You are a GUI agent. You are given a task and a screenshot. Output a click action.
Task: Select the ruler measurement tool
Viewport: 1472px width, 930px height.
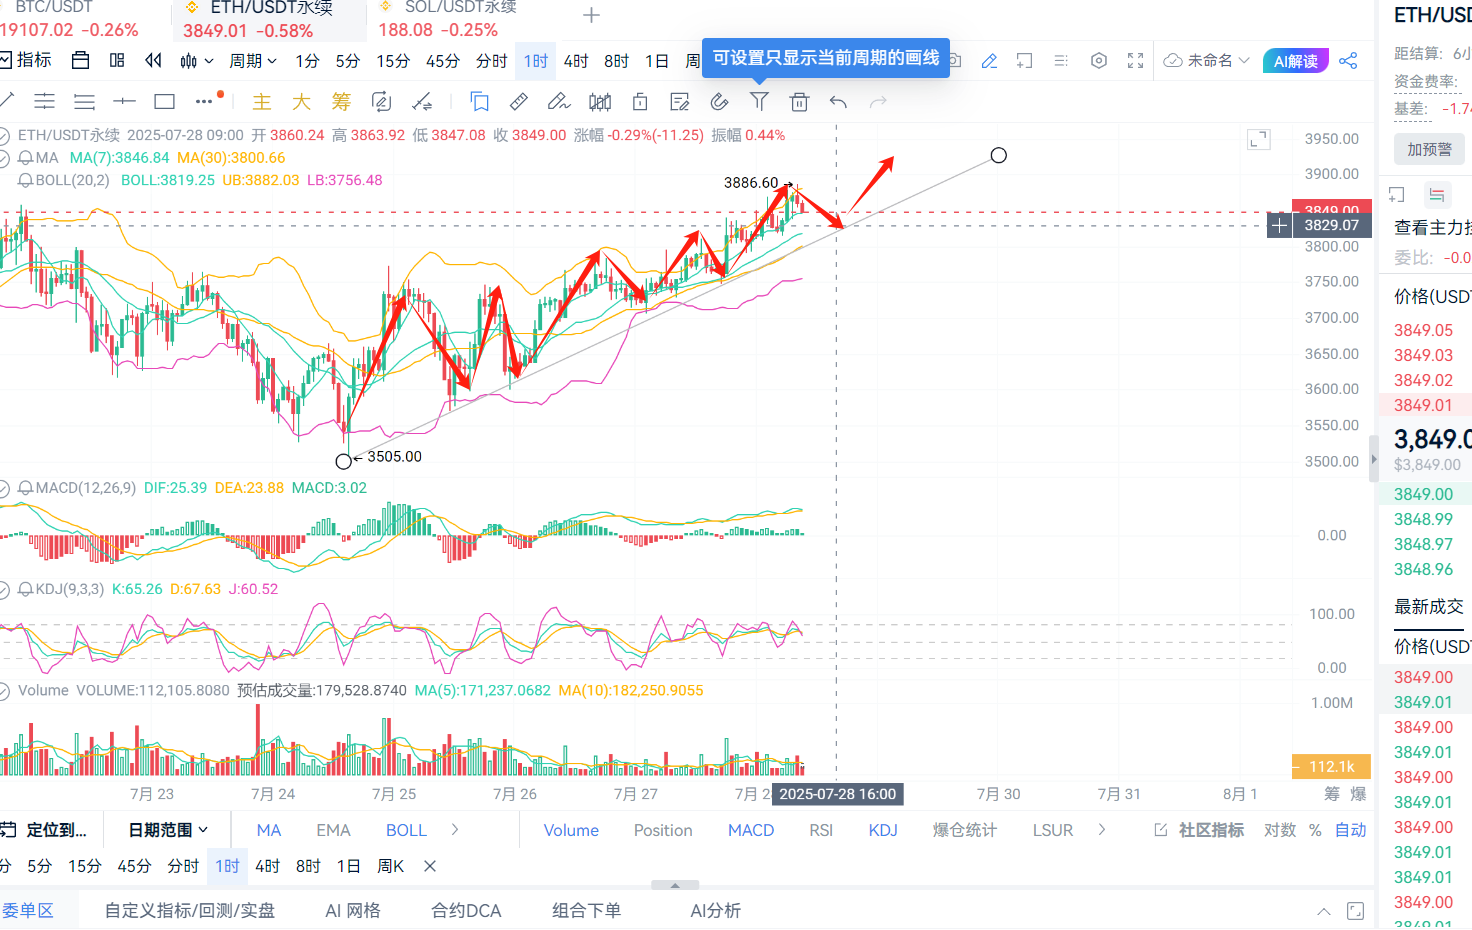click(519, 102)
